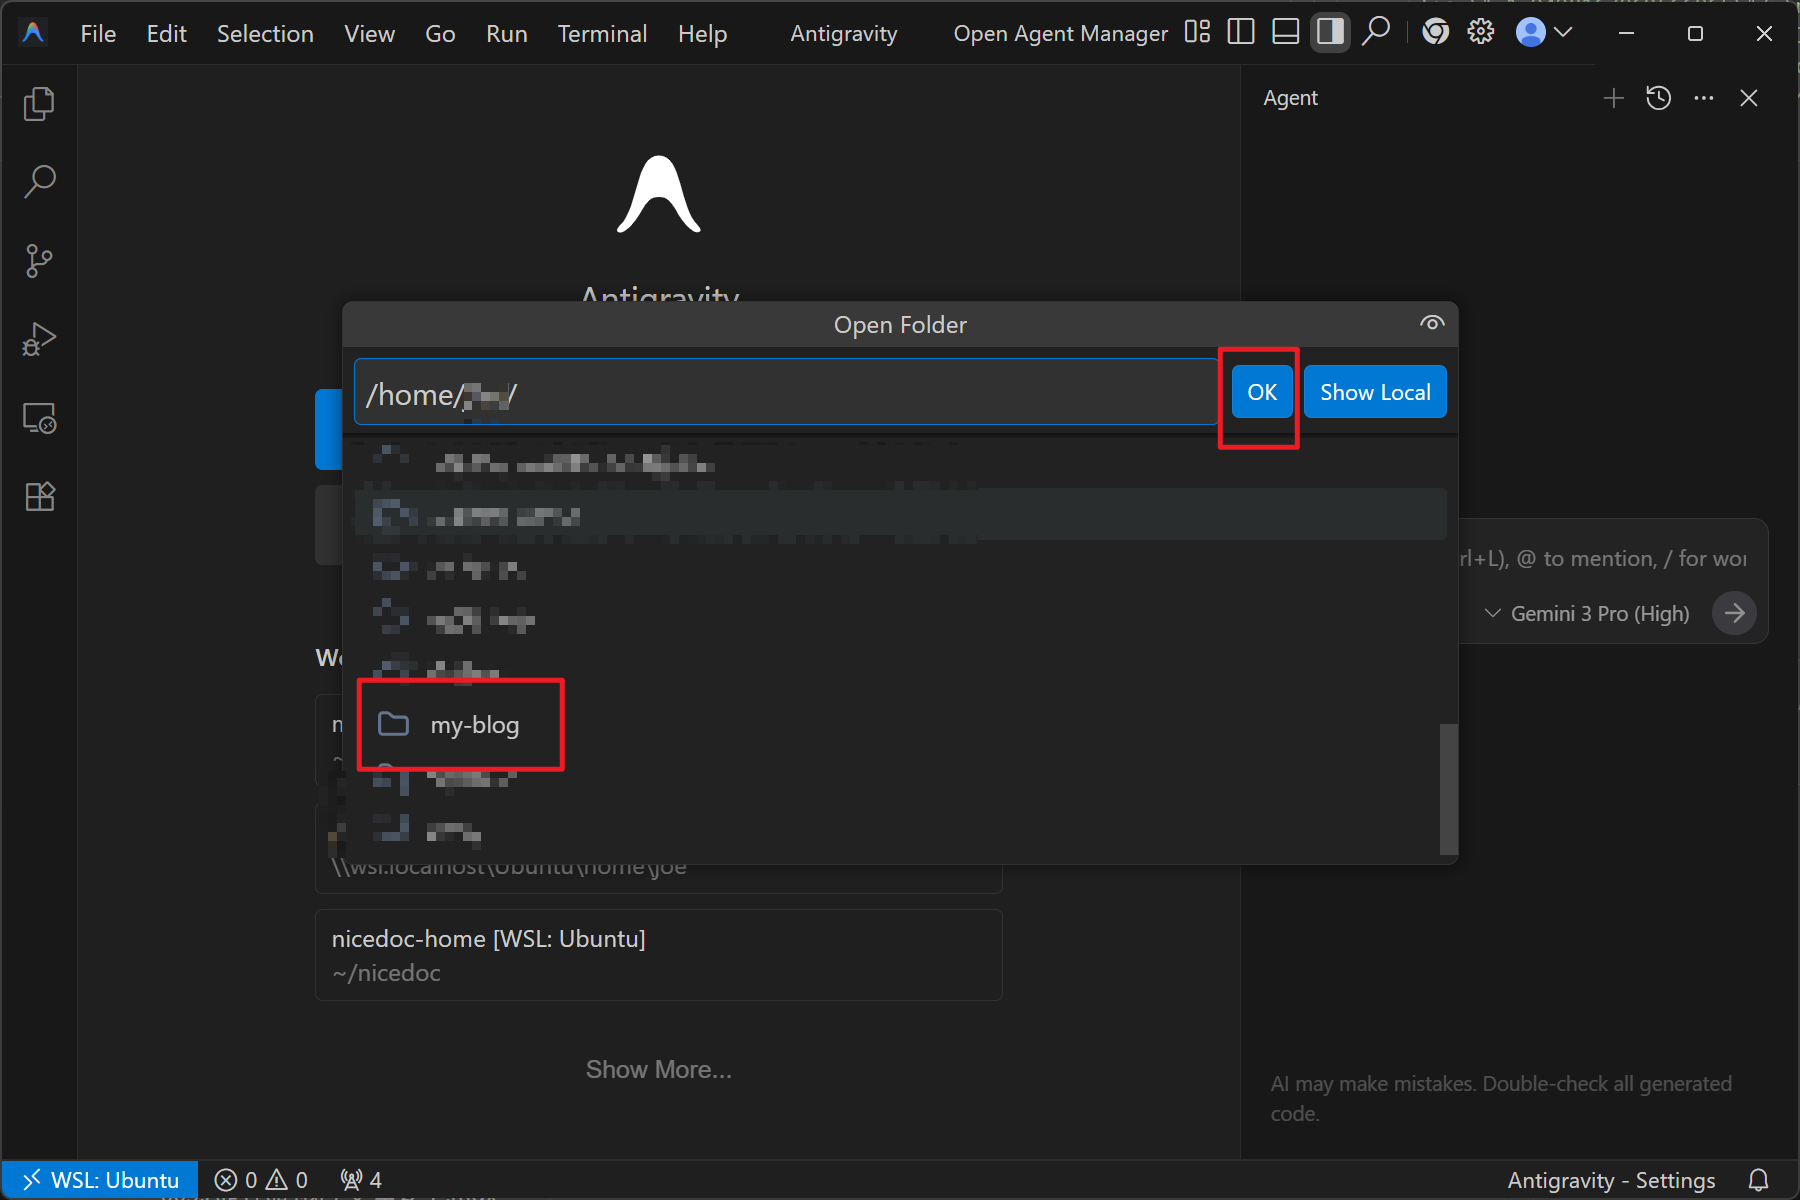The height and width of the screenshot is (1200, 1800).
Task: Show past agent conversations history
Action: click(x=1658, y=98)
